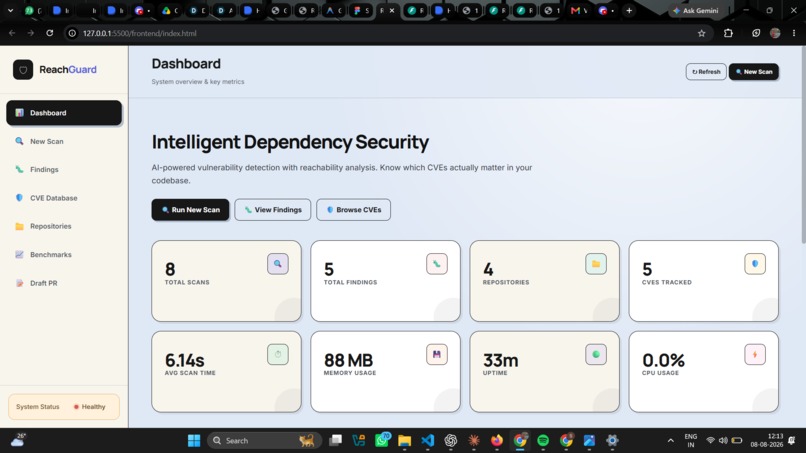Open the Dashboard sidebar item
The width and height of the screenshot is (806, 453).
point(64,113)
